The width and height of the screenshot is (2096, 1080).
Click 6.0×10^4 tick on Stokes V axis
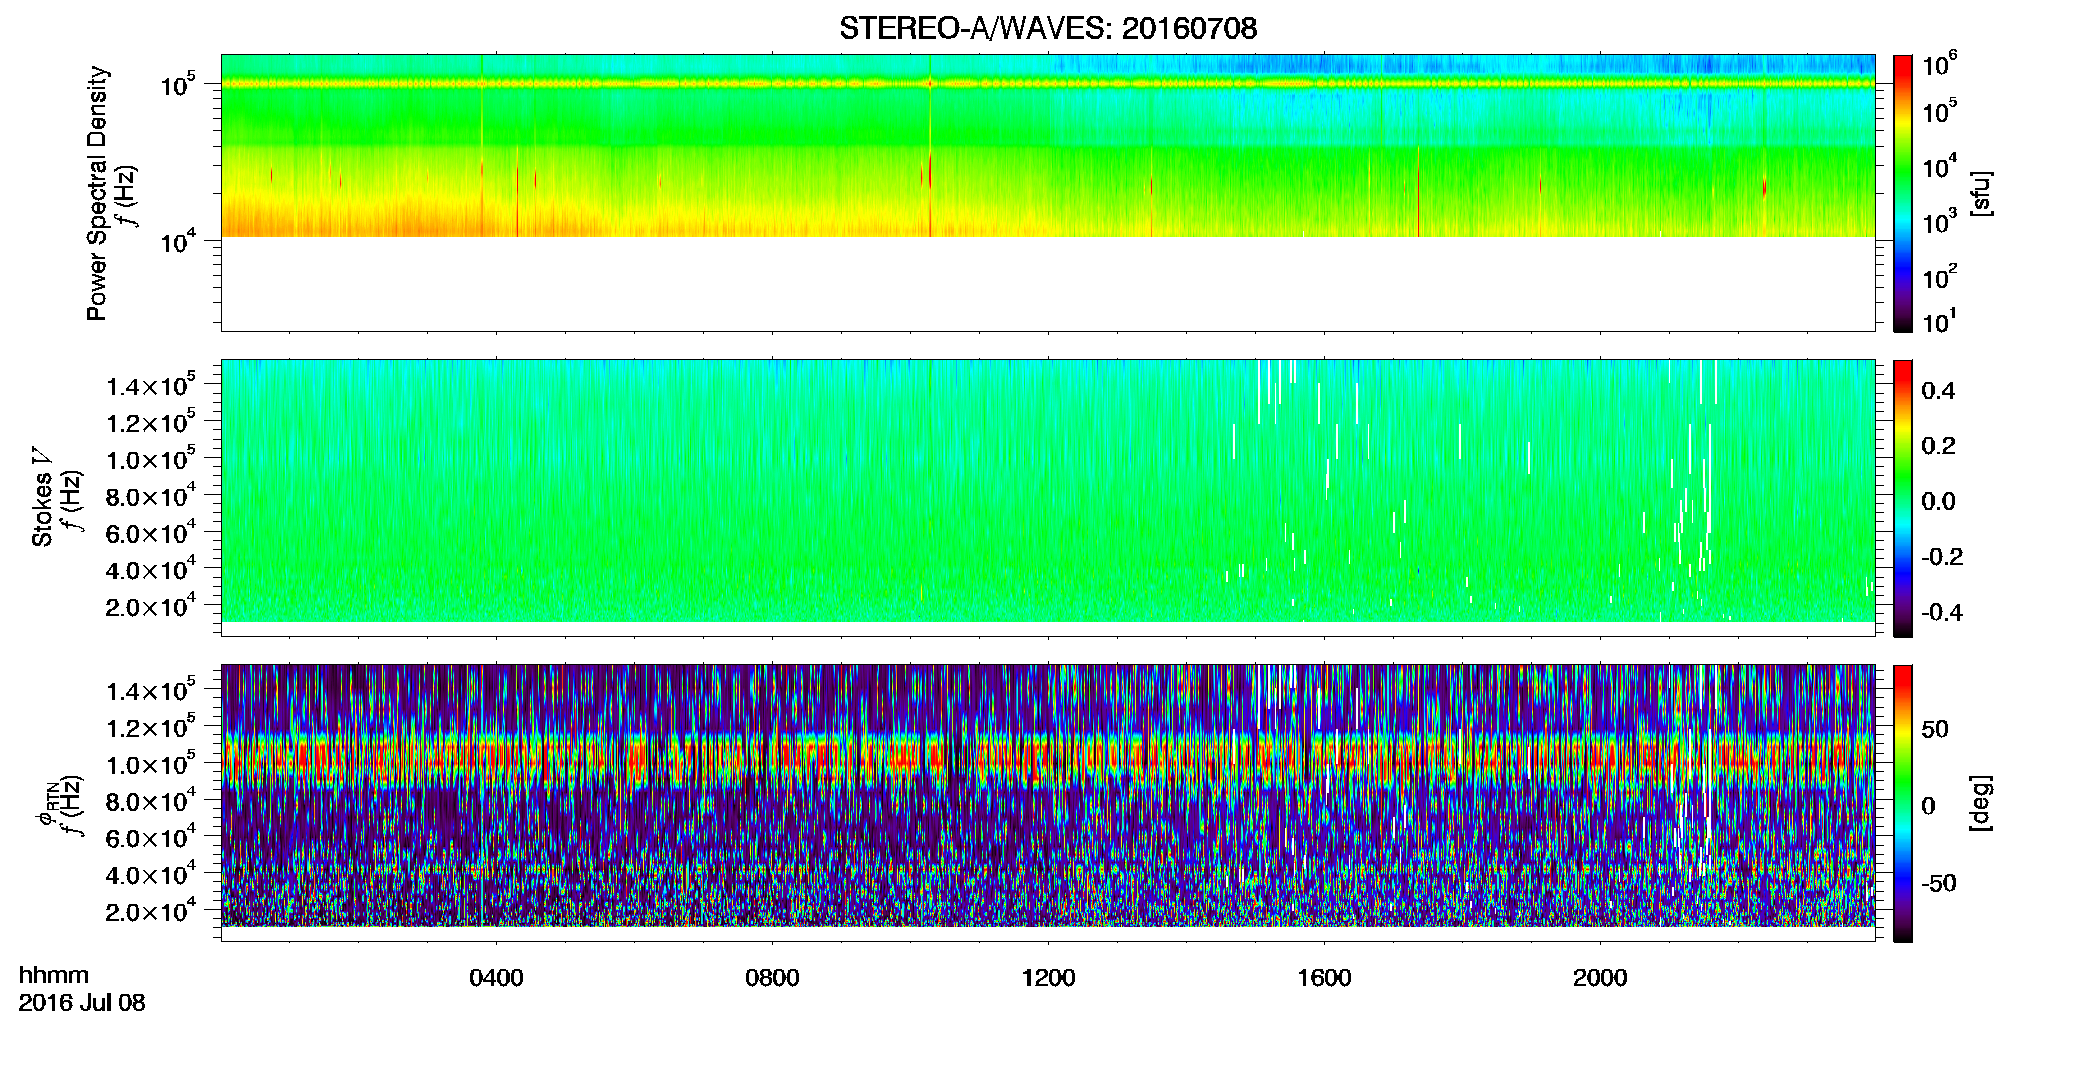coord(151,532)
